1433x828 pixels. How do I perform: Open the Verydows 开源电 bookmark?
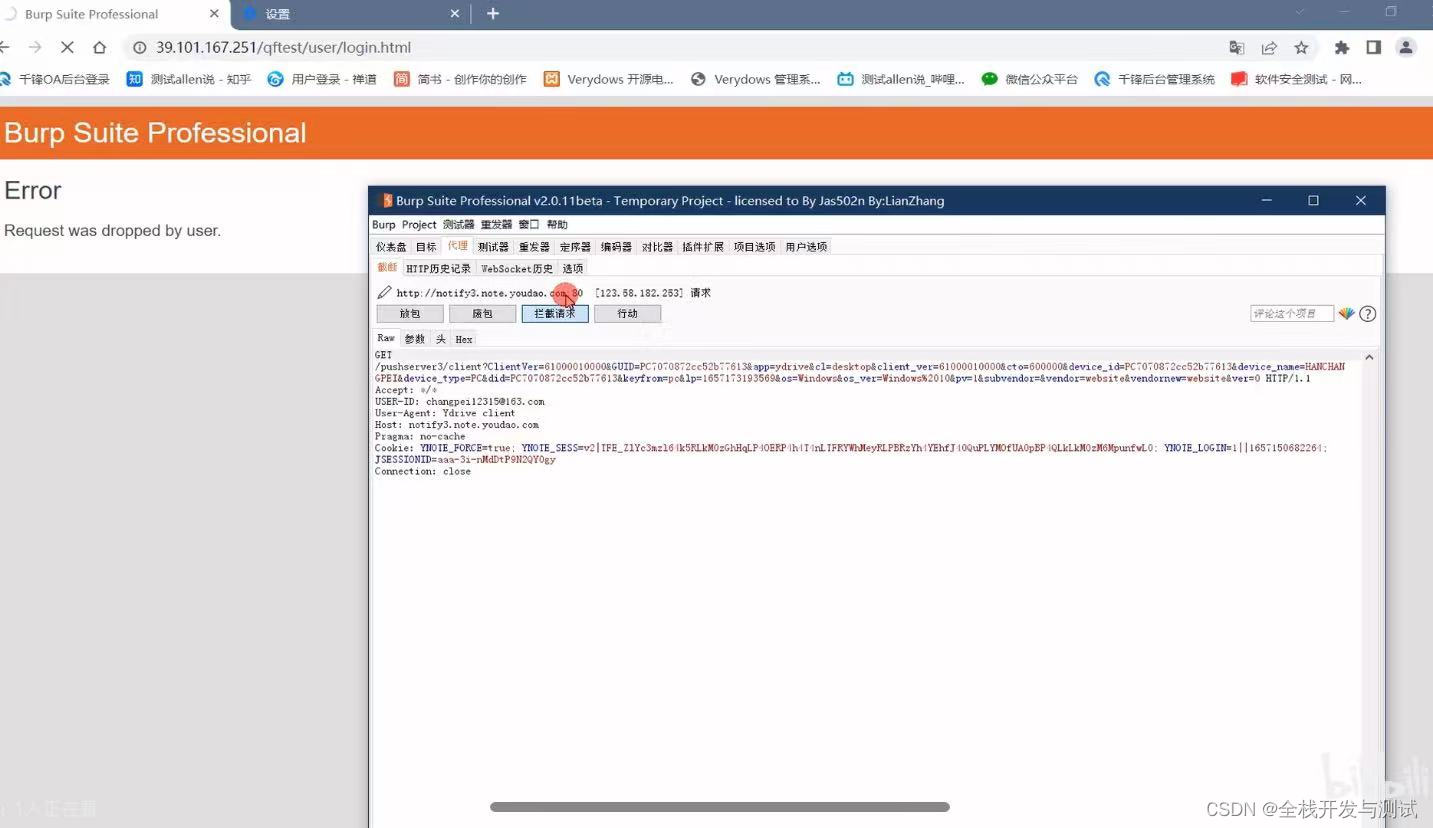(609, 79)
